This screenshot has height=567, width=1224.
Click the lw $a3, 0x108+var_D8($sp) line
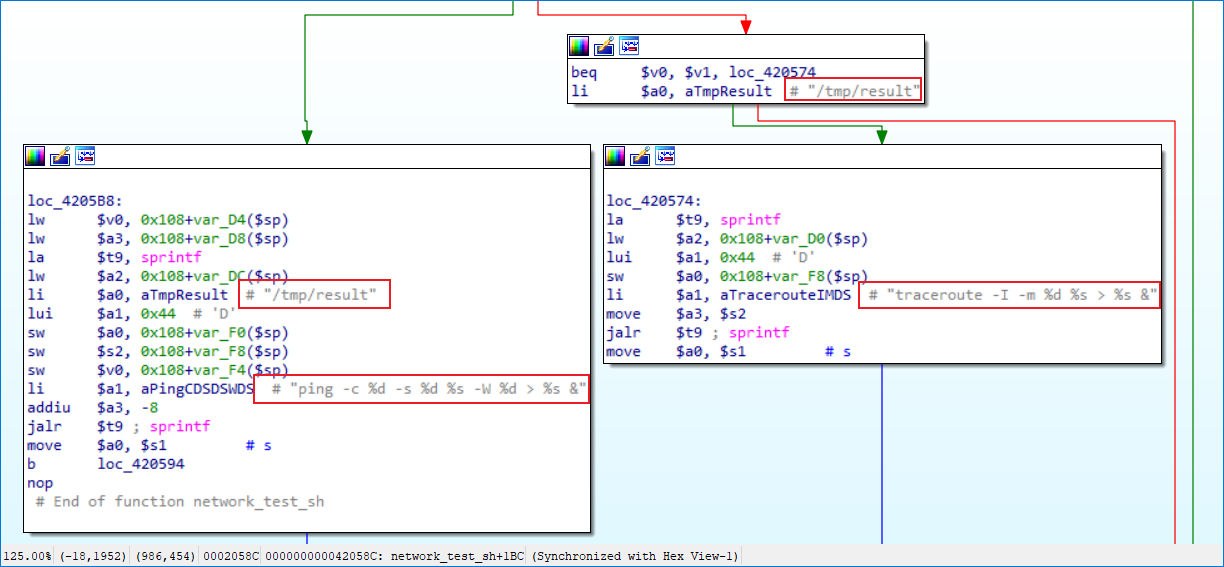pyautogui.click(x=158, y=239)
